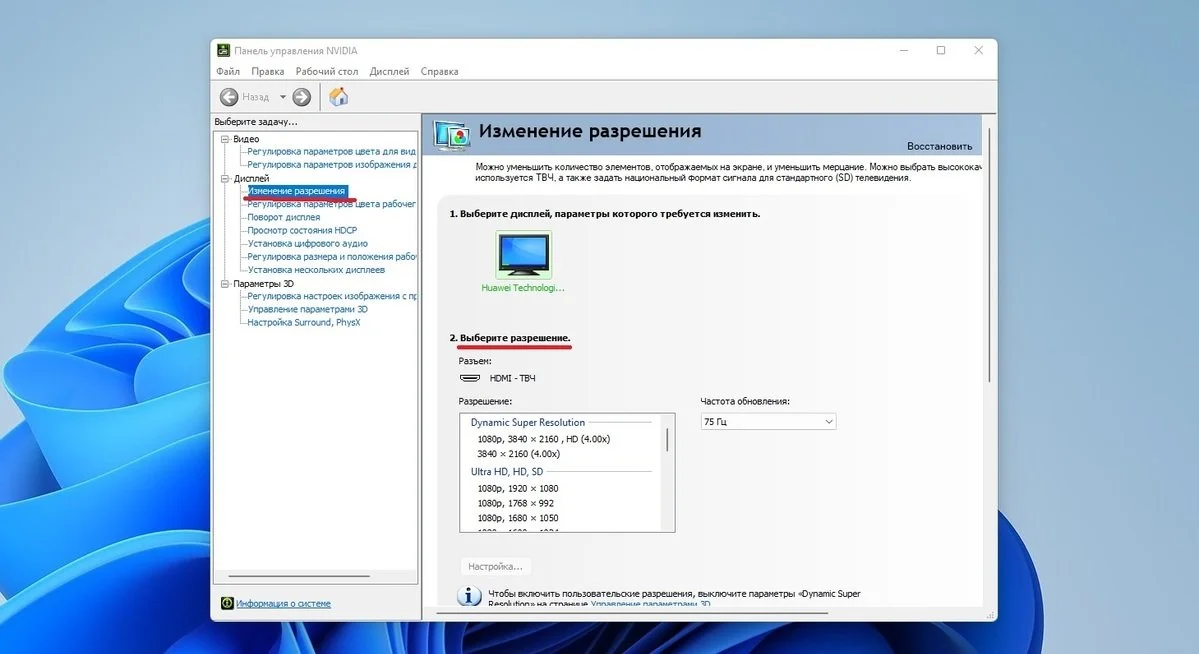The height and width of the screenshot is (654, 1199).
Task: Open Просмотр состояния HDCP task
Action: (302, 230)
